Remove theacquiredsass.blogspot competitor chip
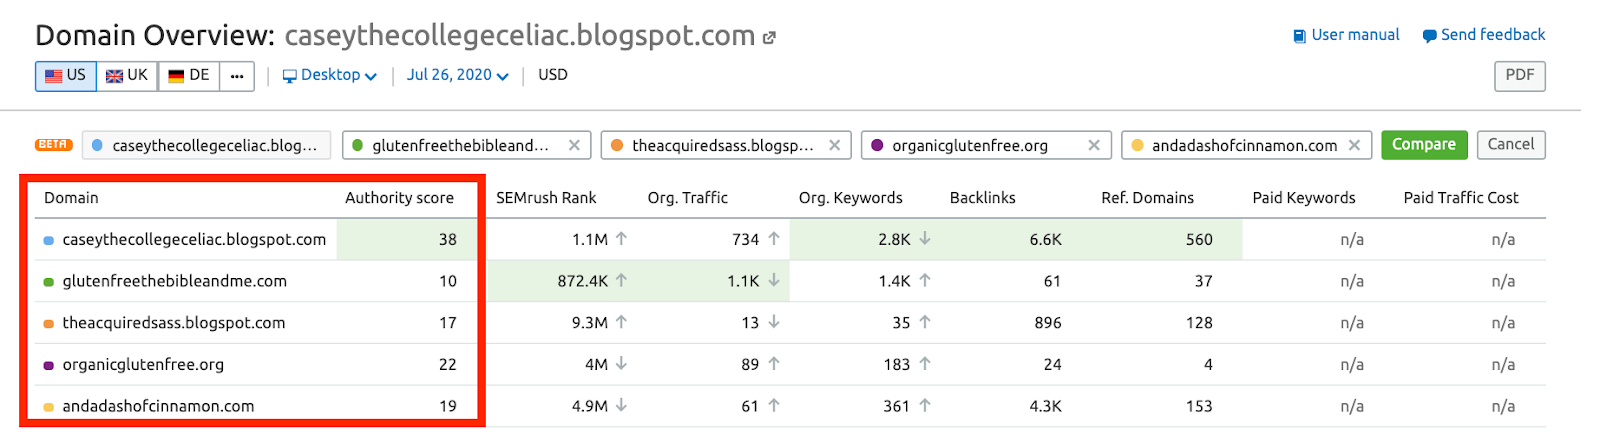This screenshot has height=443, width=1600. point(834,145)
